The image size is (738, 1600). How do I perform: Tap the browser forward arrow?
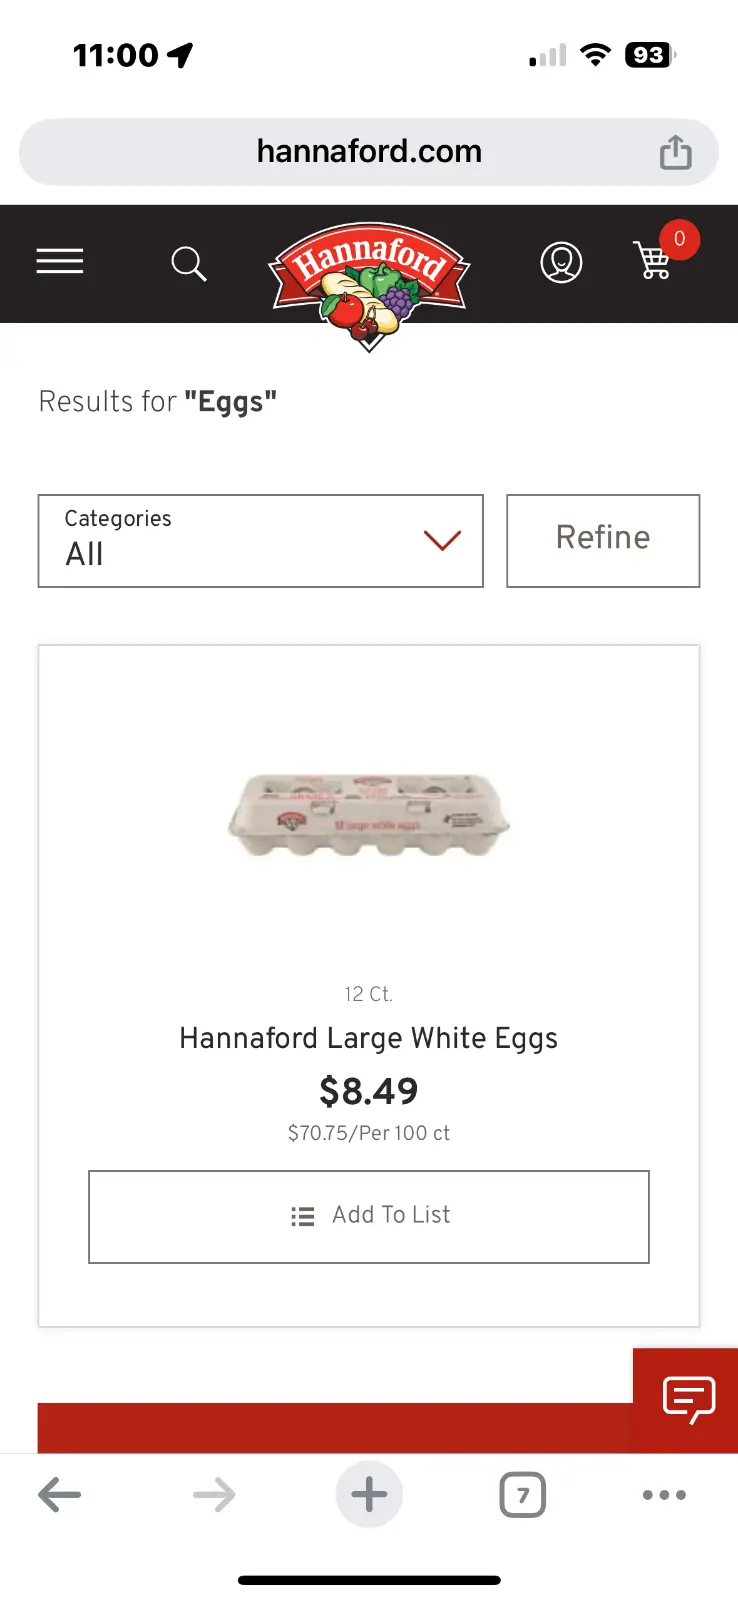point(214,1495)
